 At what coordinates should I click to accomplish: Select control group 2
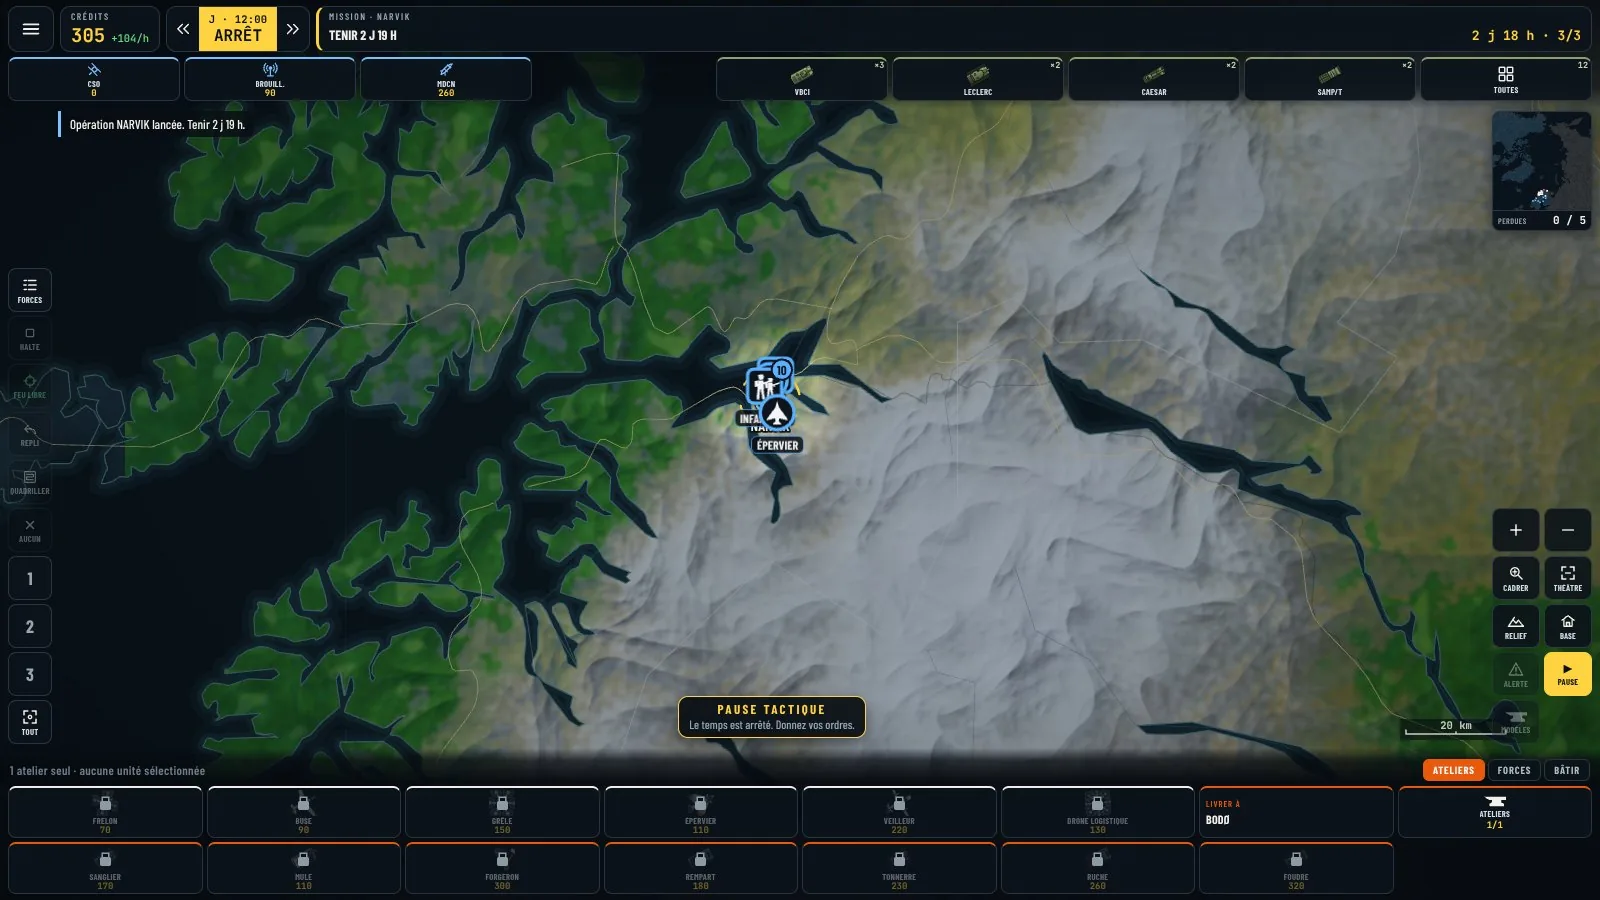pos(30,626)
